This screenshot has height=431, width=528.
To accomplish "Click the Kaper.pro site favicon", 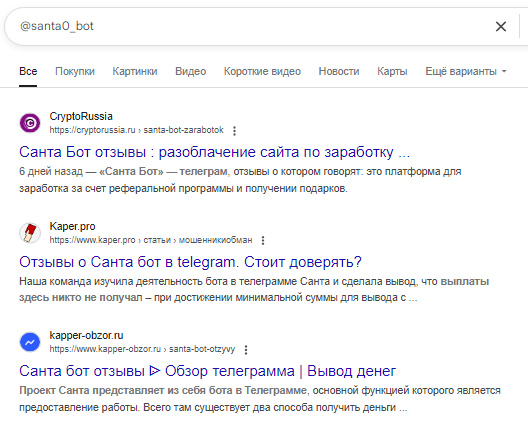I will [30, 233].
